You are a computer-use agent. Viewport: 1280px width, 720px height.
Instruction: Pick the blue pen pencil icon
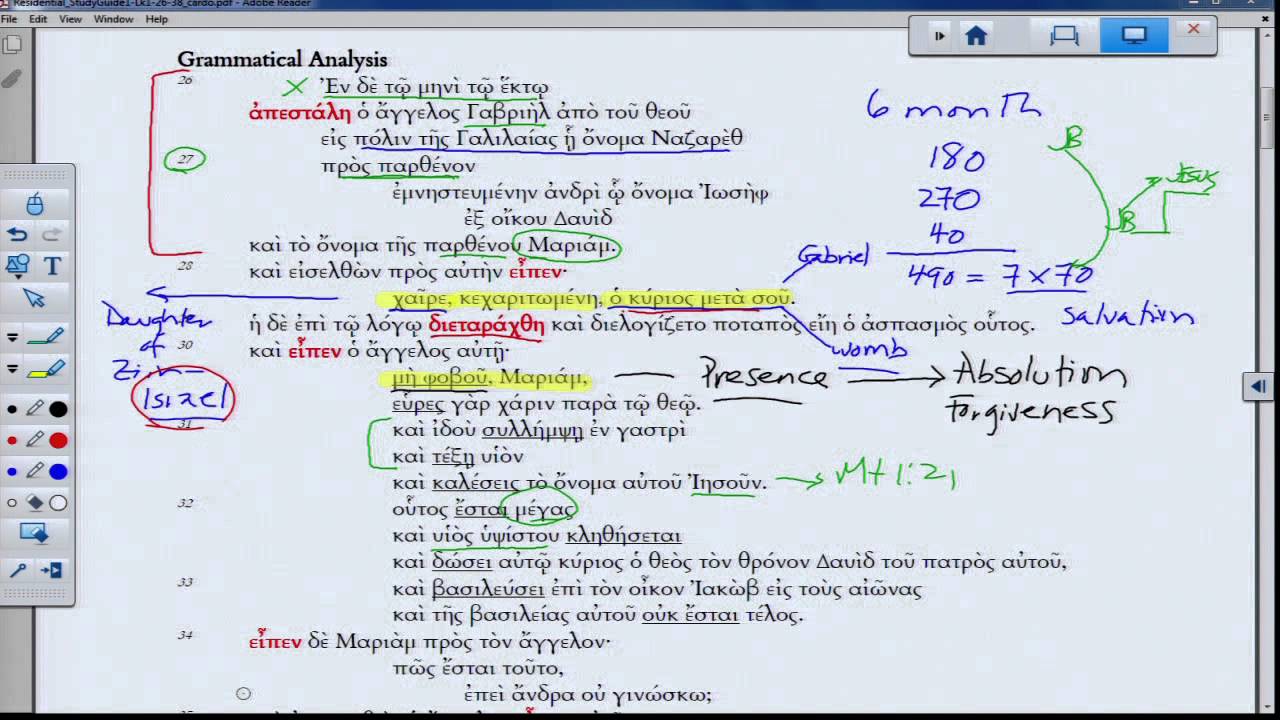(x=35, y=471)
